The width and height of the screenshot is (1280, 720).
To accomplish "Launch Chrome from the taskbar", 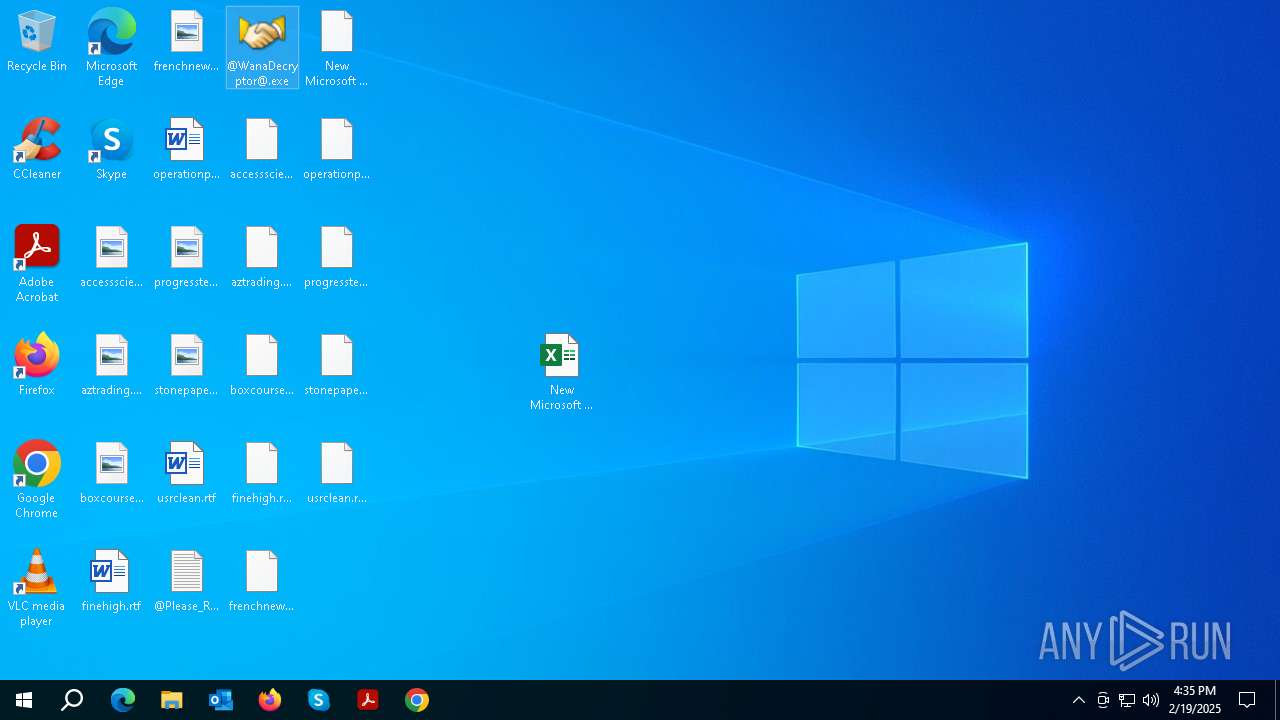I will [x=416, y=700].
